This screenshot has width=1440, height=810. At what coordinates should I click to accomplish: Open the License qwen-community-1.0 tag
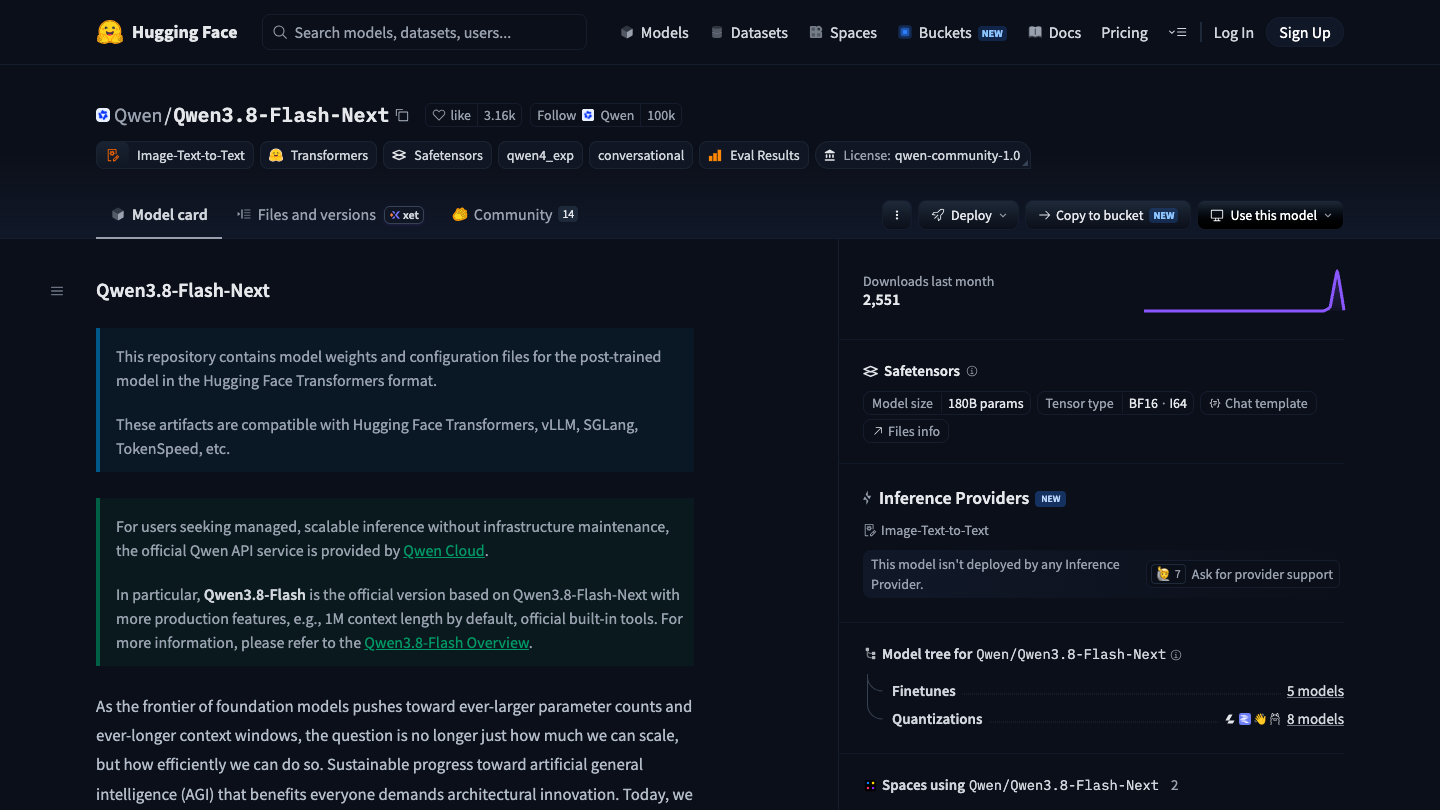[922, 155]
